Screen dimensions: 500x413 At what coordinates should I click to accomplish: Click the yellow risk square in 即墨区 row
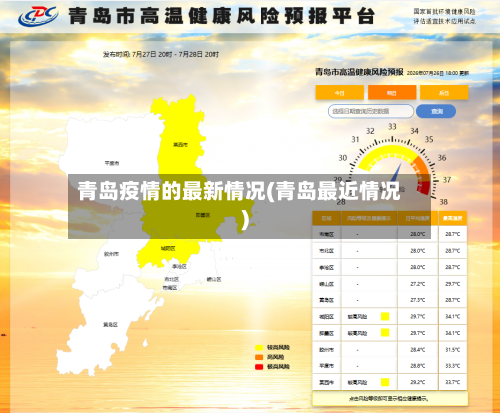[x=385, y=333]
